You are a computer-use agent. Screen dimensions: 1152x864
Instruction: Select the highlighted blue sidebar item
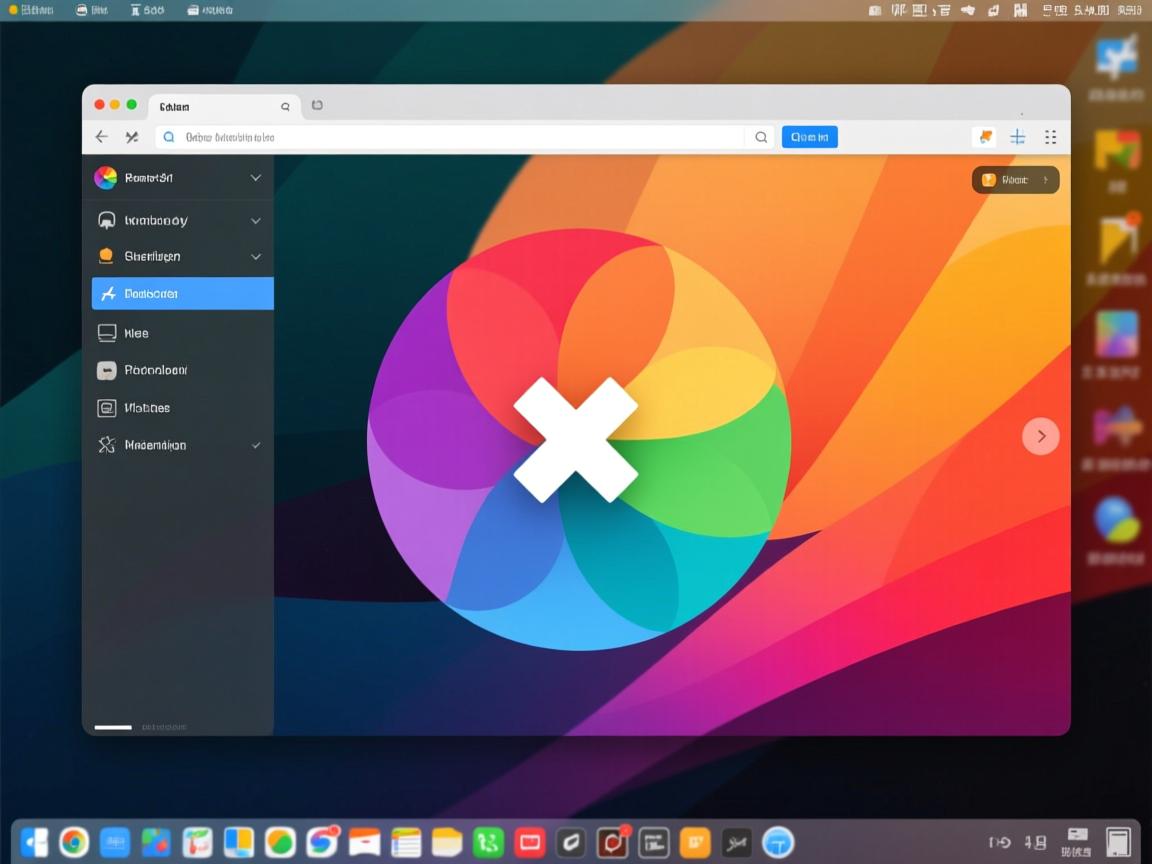(x=182, y=294)
